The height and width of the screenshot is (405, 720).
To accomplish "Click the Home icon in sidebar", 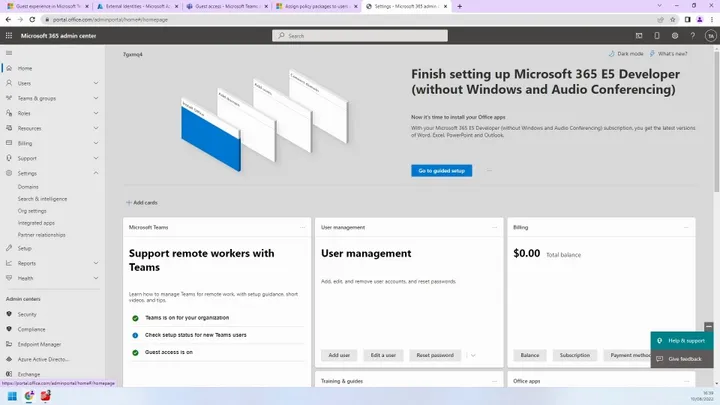I will 9,68.
